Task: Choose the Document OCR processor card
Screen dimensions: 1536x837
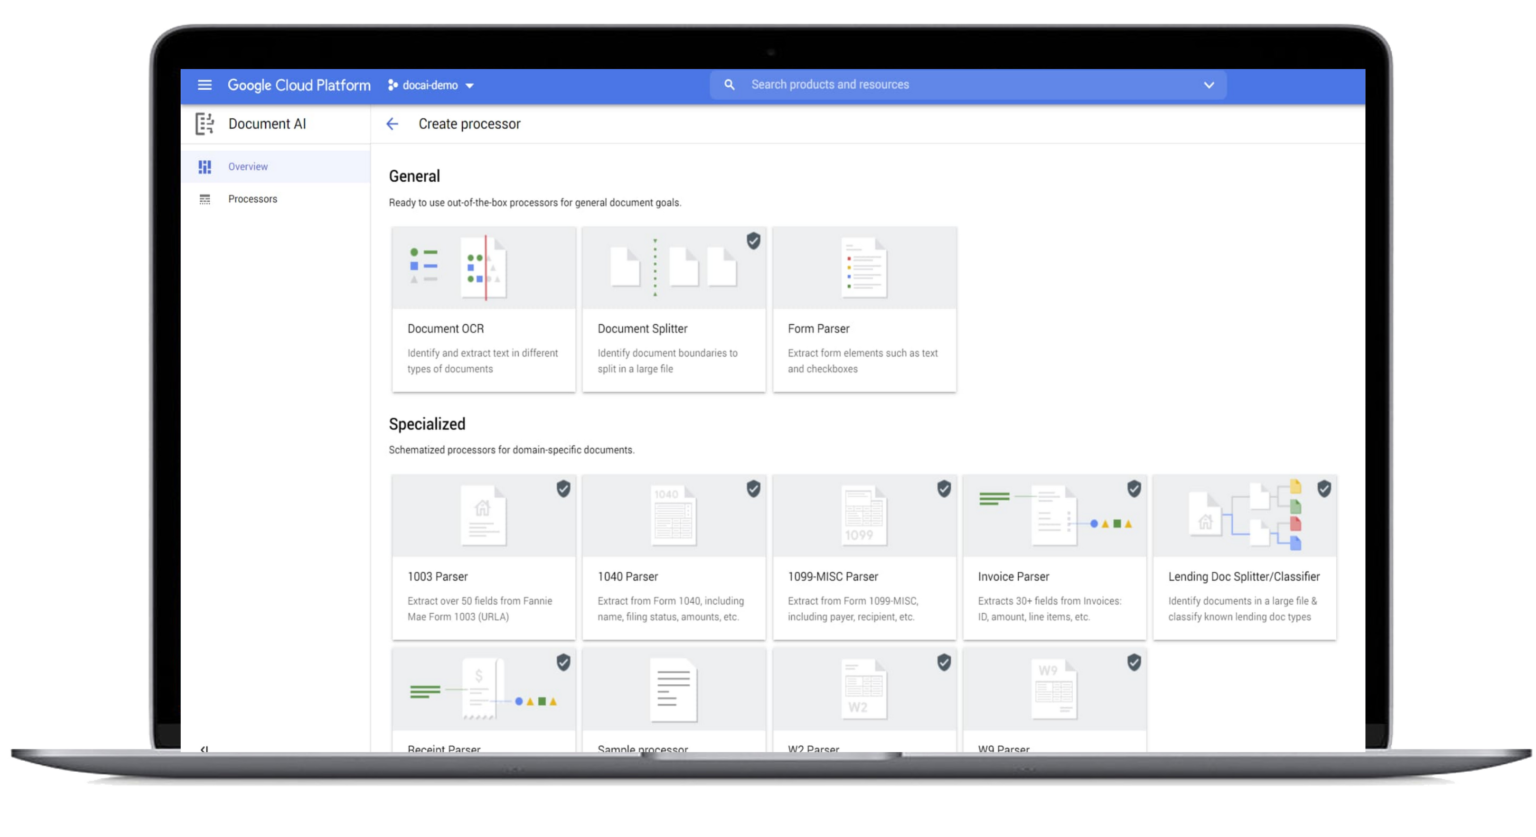Action: click(x=484, y=309)
